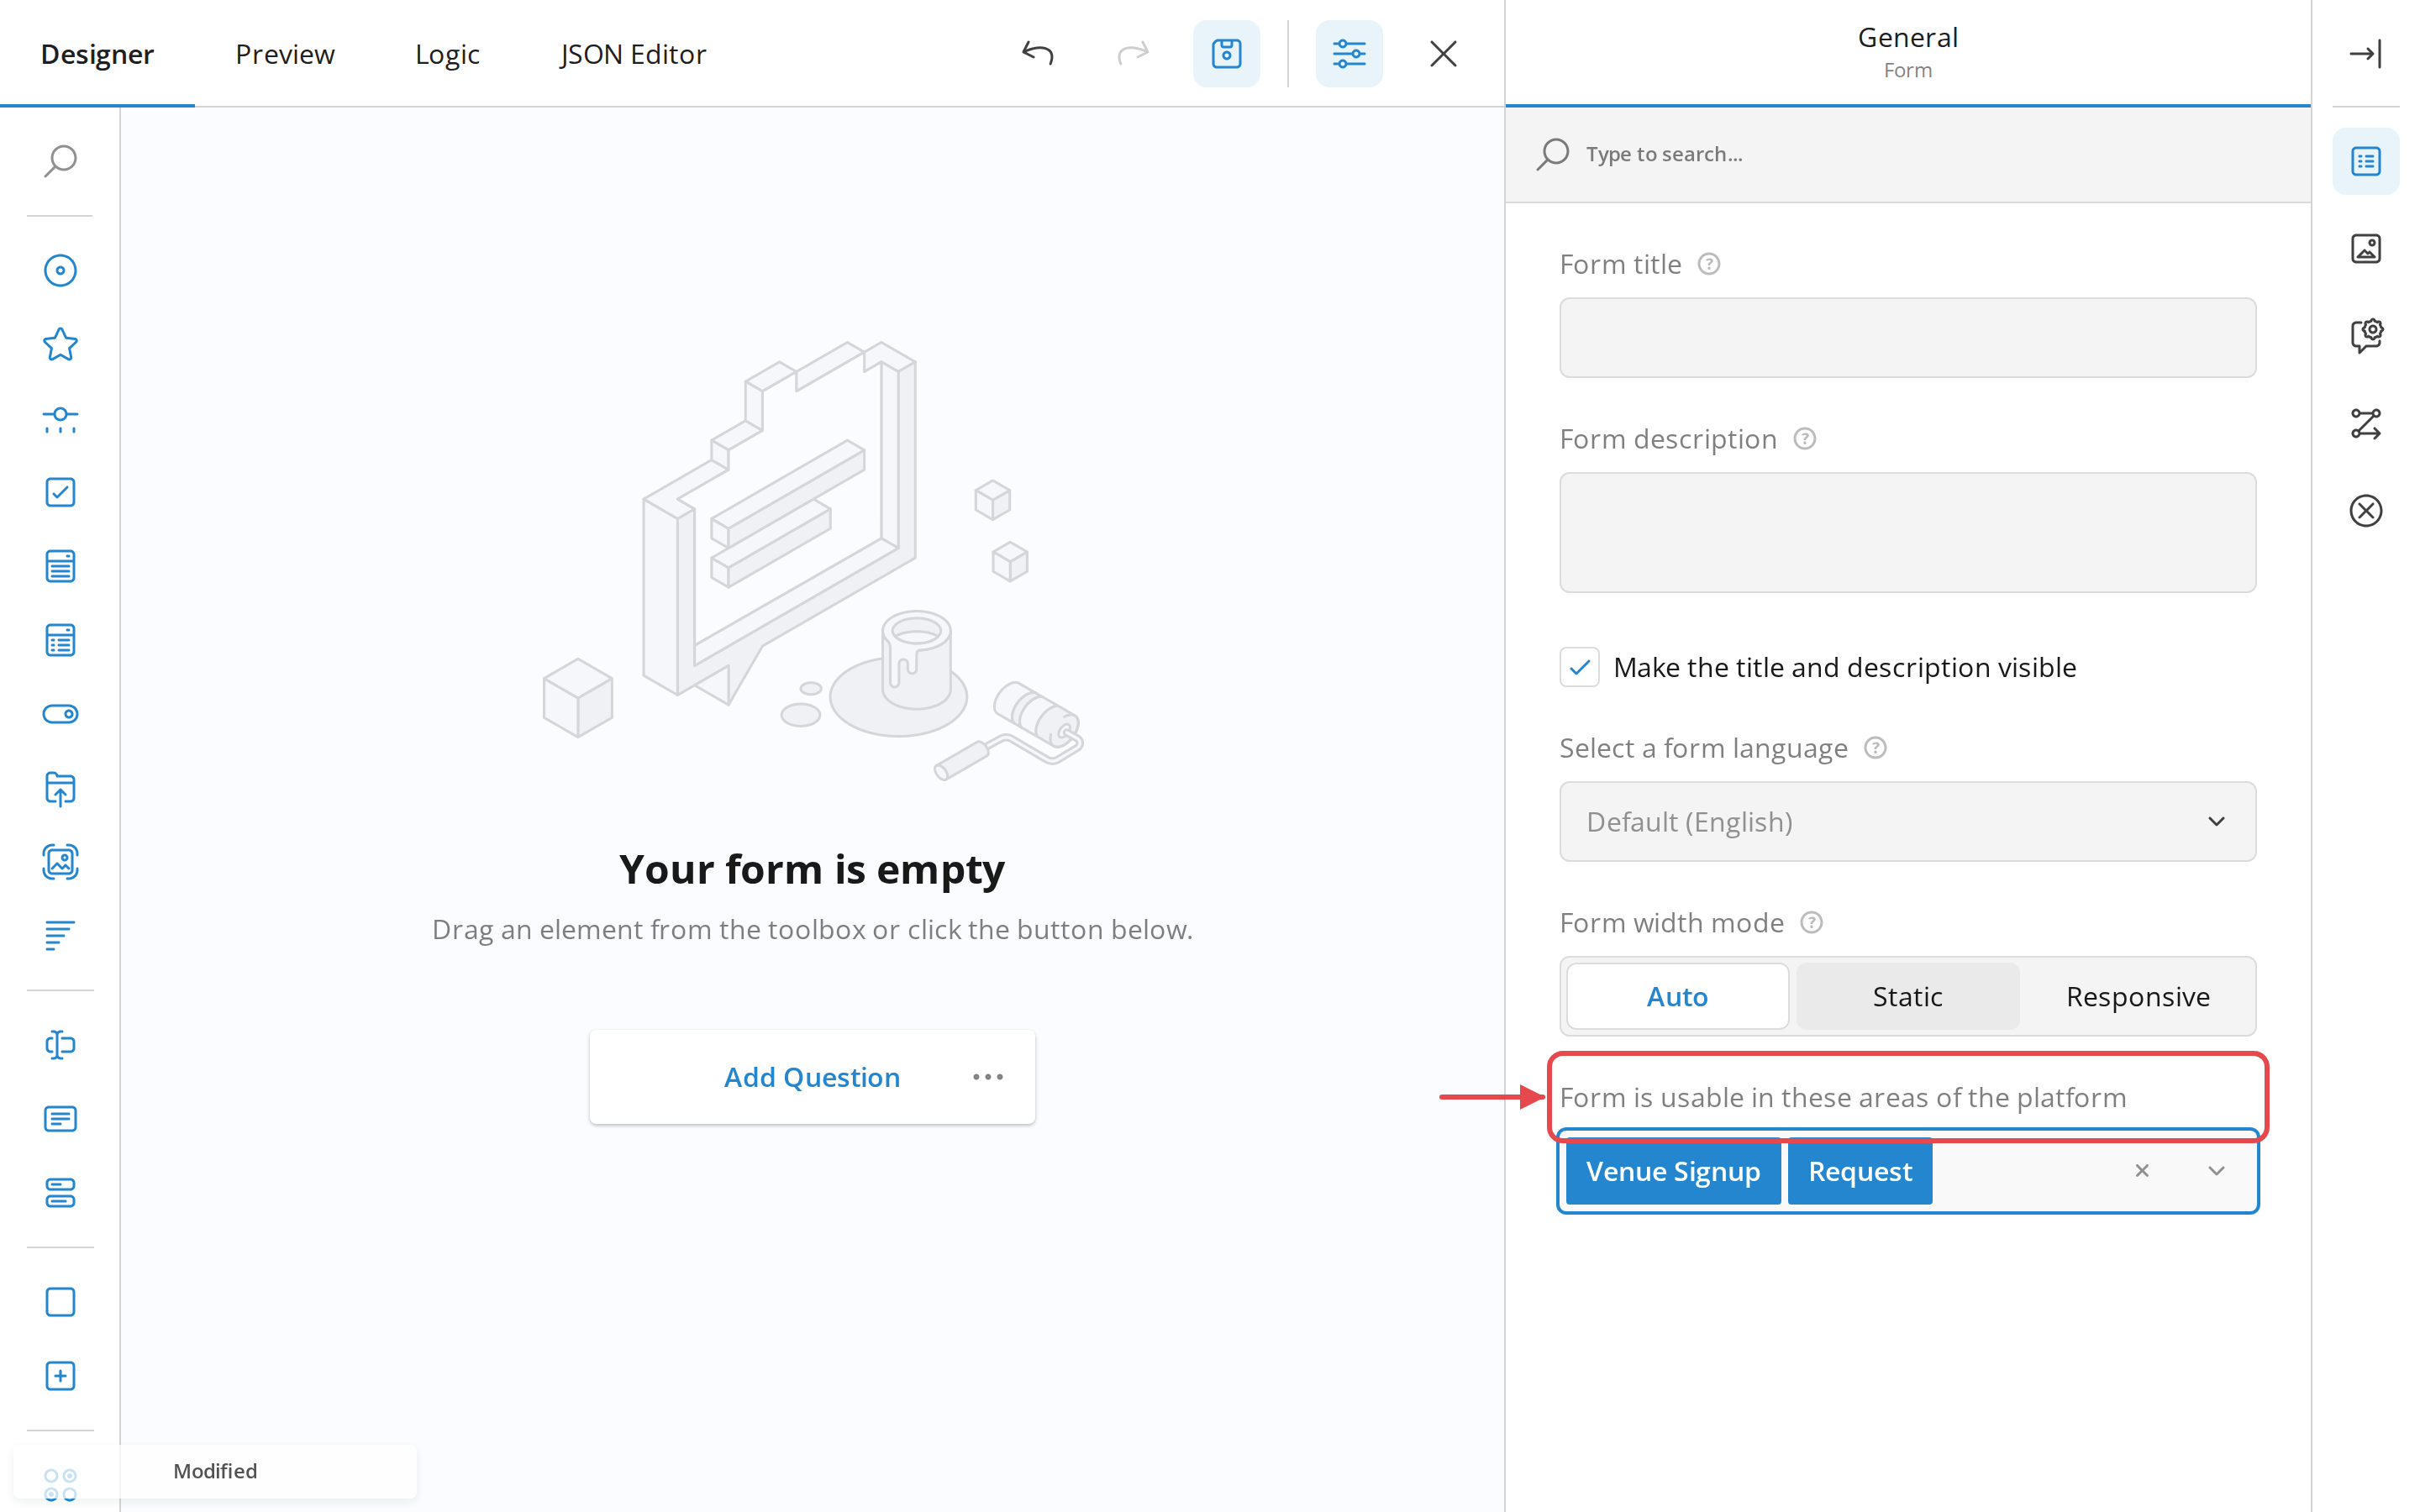
Task: Open the Default (English) language dropdown
Action: pos(1907,821)
